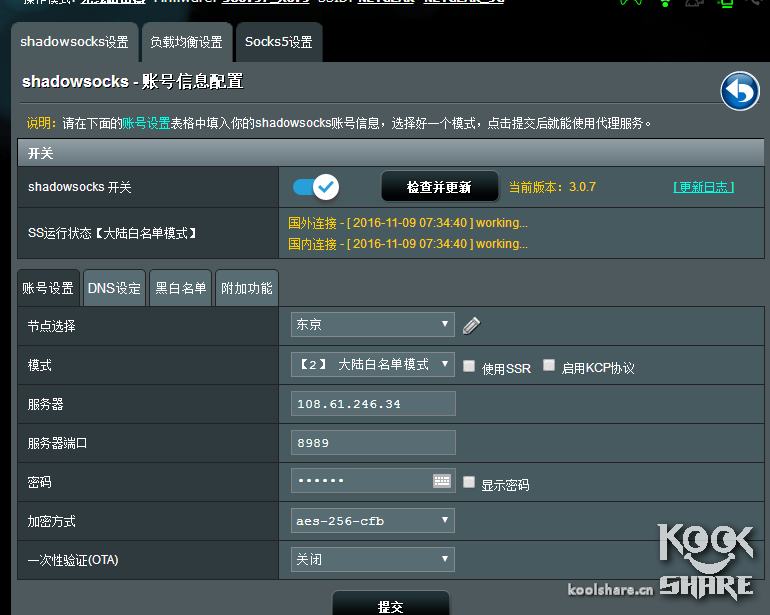The width and height of the screenshot is (770, 615).
Task: Switch to the 负载均衡设置 tab
Action: (186, 42)
